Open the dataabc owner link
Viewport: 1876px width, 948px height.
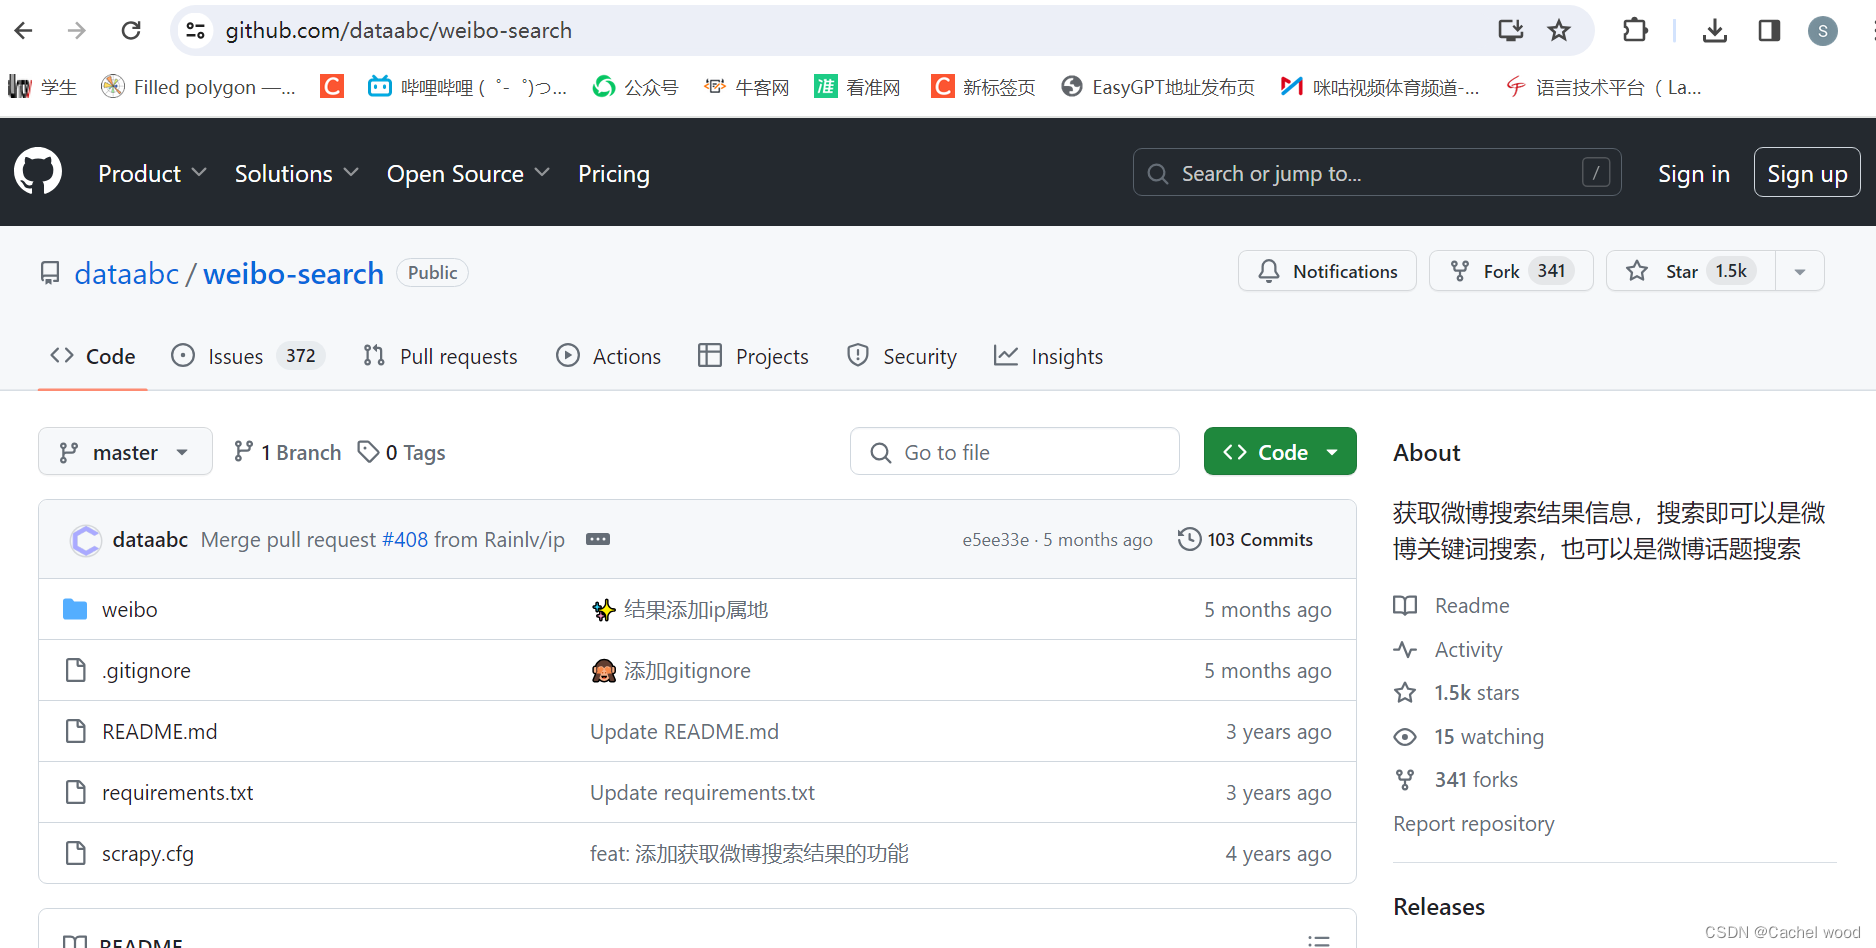click(127, 273)
